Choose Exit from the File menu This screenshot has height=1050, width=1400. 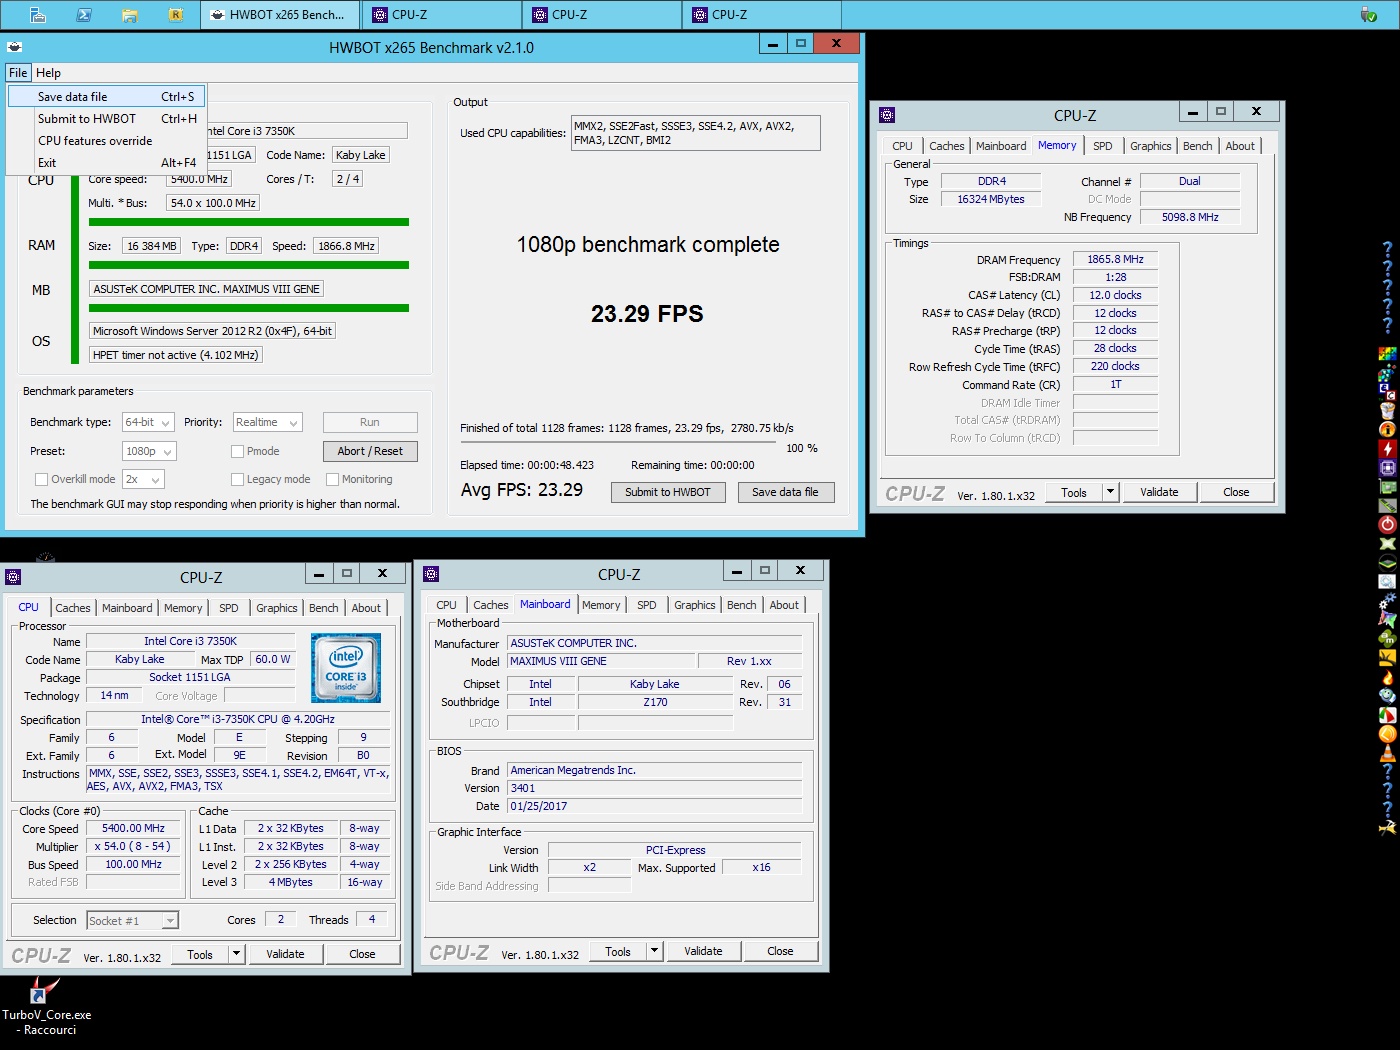pyautogui.click(x=107, y=163)
